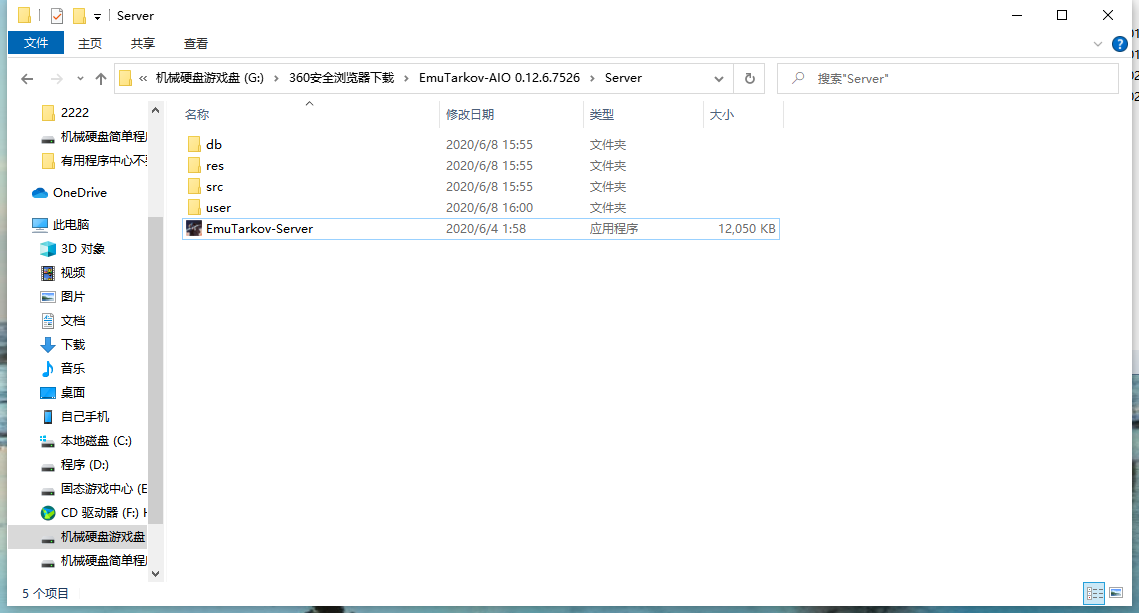Open 音乐 folder in the sidebar
Screen dimensions: 1139x613
[x=73, y=368]
